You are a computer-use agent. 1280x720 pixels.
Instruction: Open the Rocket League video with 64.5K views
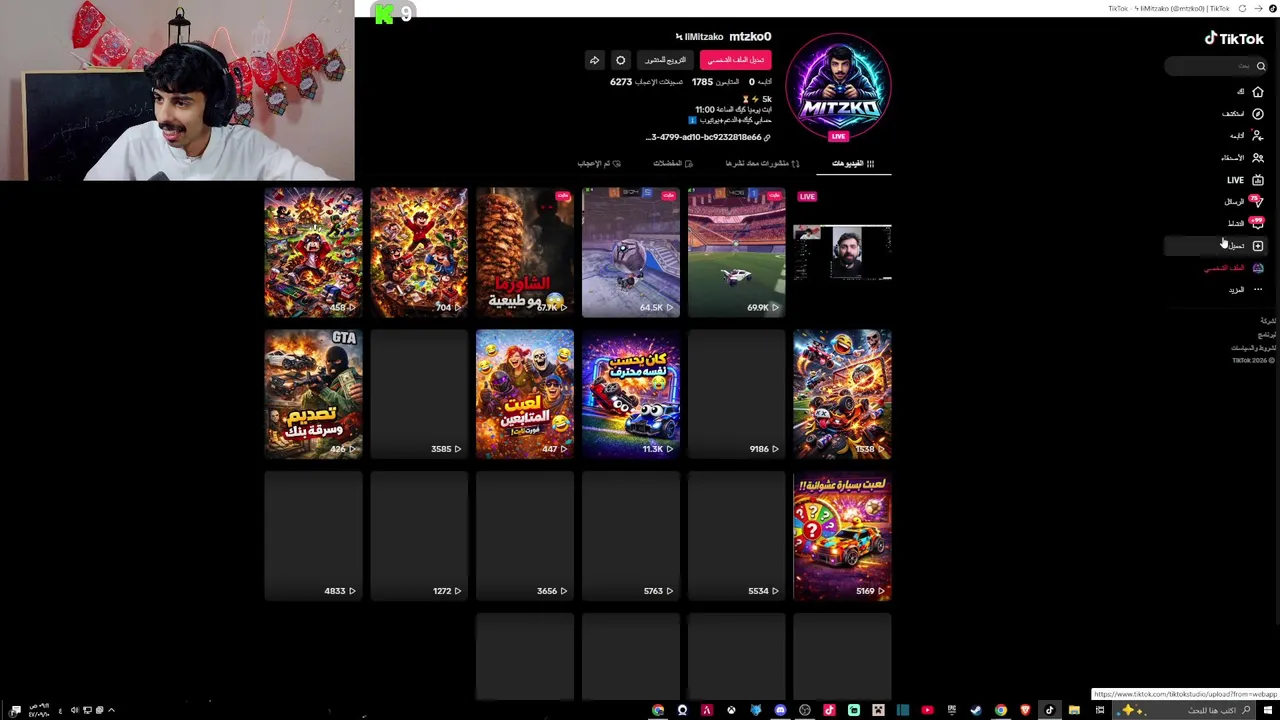coord(630,252)
